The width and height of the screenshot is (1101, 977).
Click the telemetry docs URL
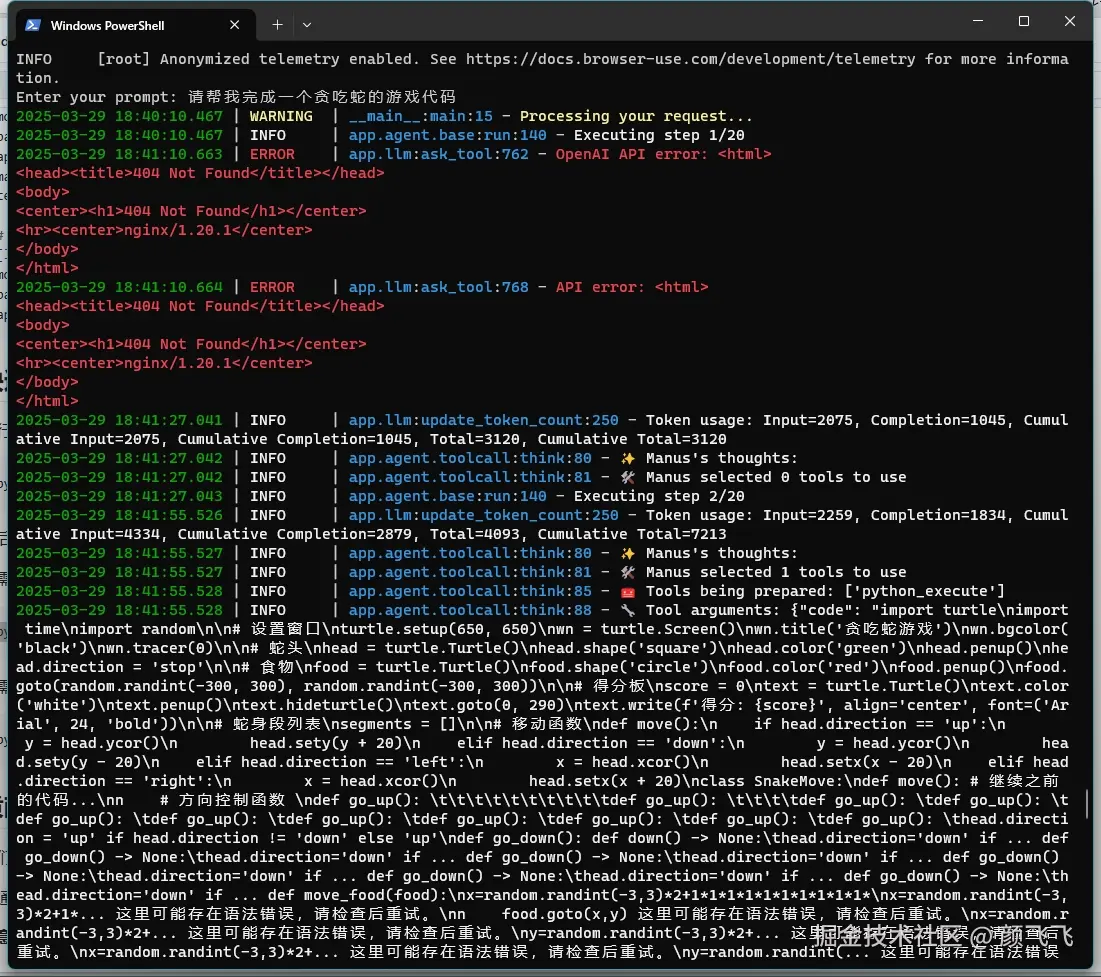pyautogui.click(x=690, y=59)
